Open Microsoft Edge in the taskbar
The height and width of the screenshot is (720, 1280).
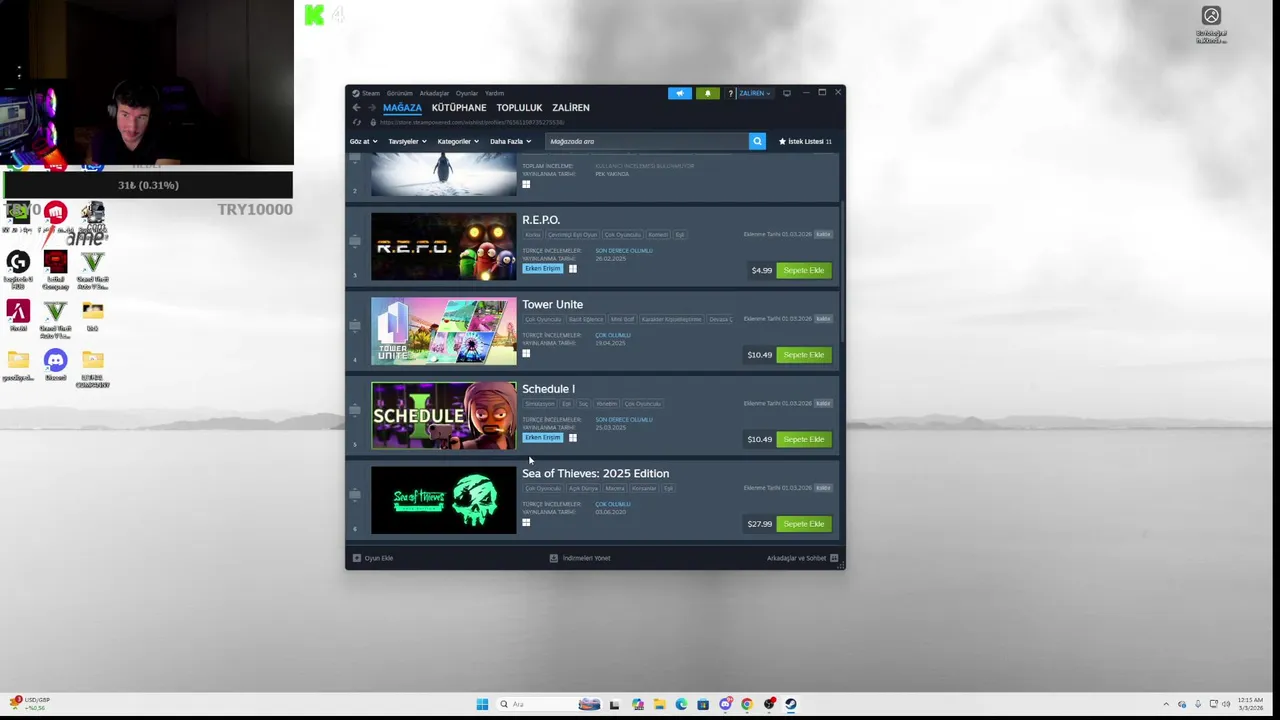pyautogui.click(x=681, y=704)
